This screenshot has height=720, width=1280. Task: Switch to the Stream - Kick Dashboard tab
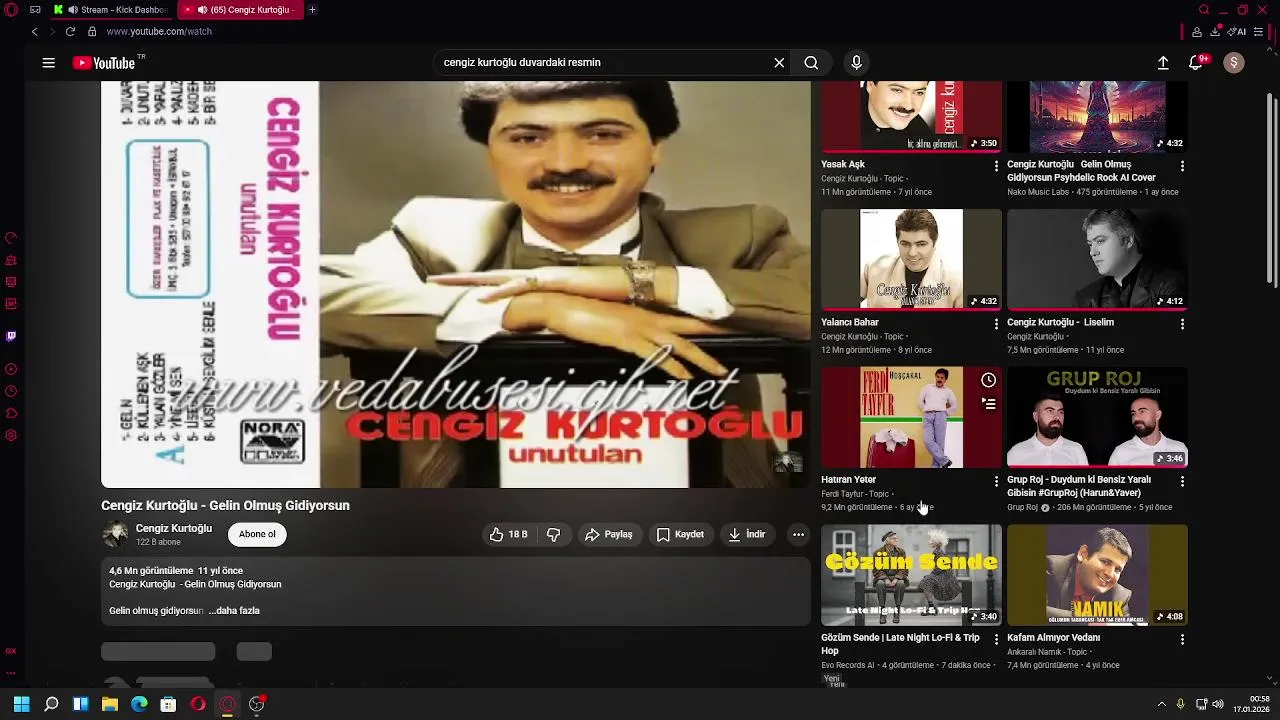(x=110, y=10)
